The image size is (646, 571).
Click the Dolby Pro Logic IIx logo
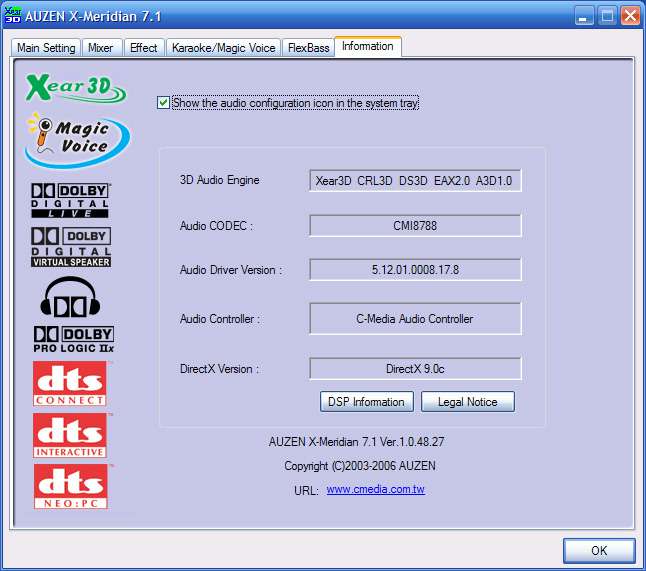tap(73, 339)
